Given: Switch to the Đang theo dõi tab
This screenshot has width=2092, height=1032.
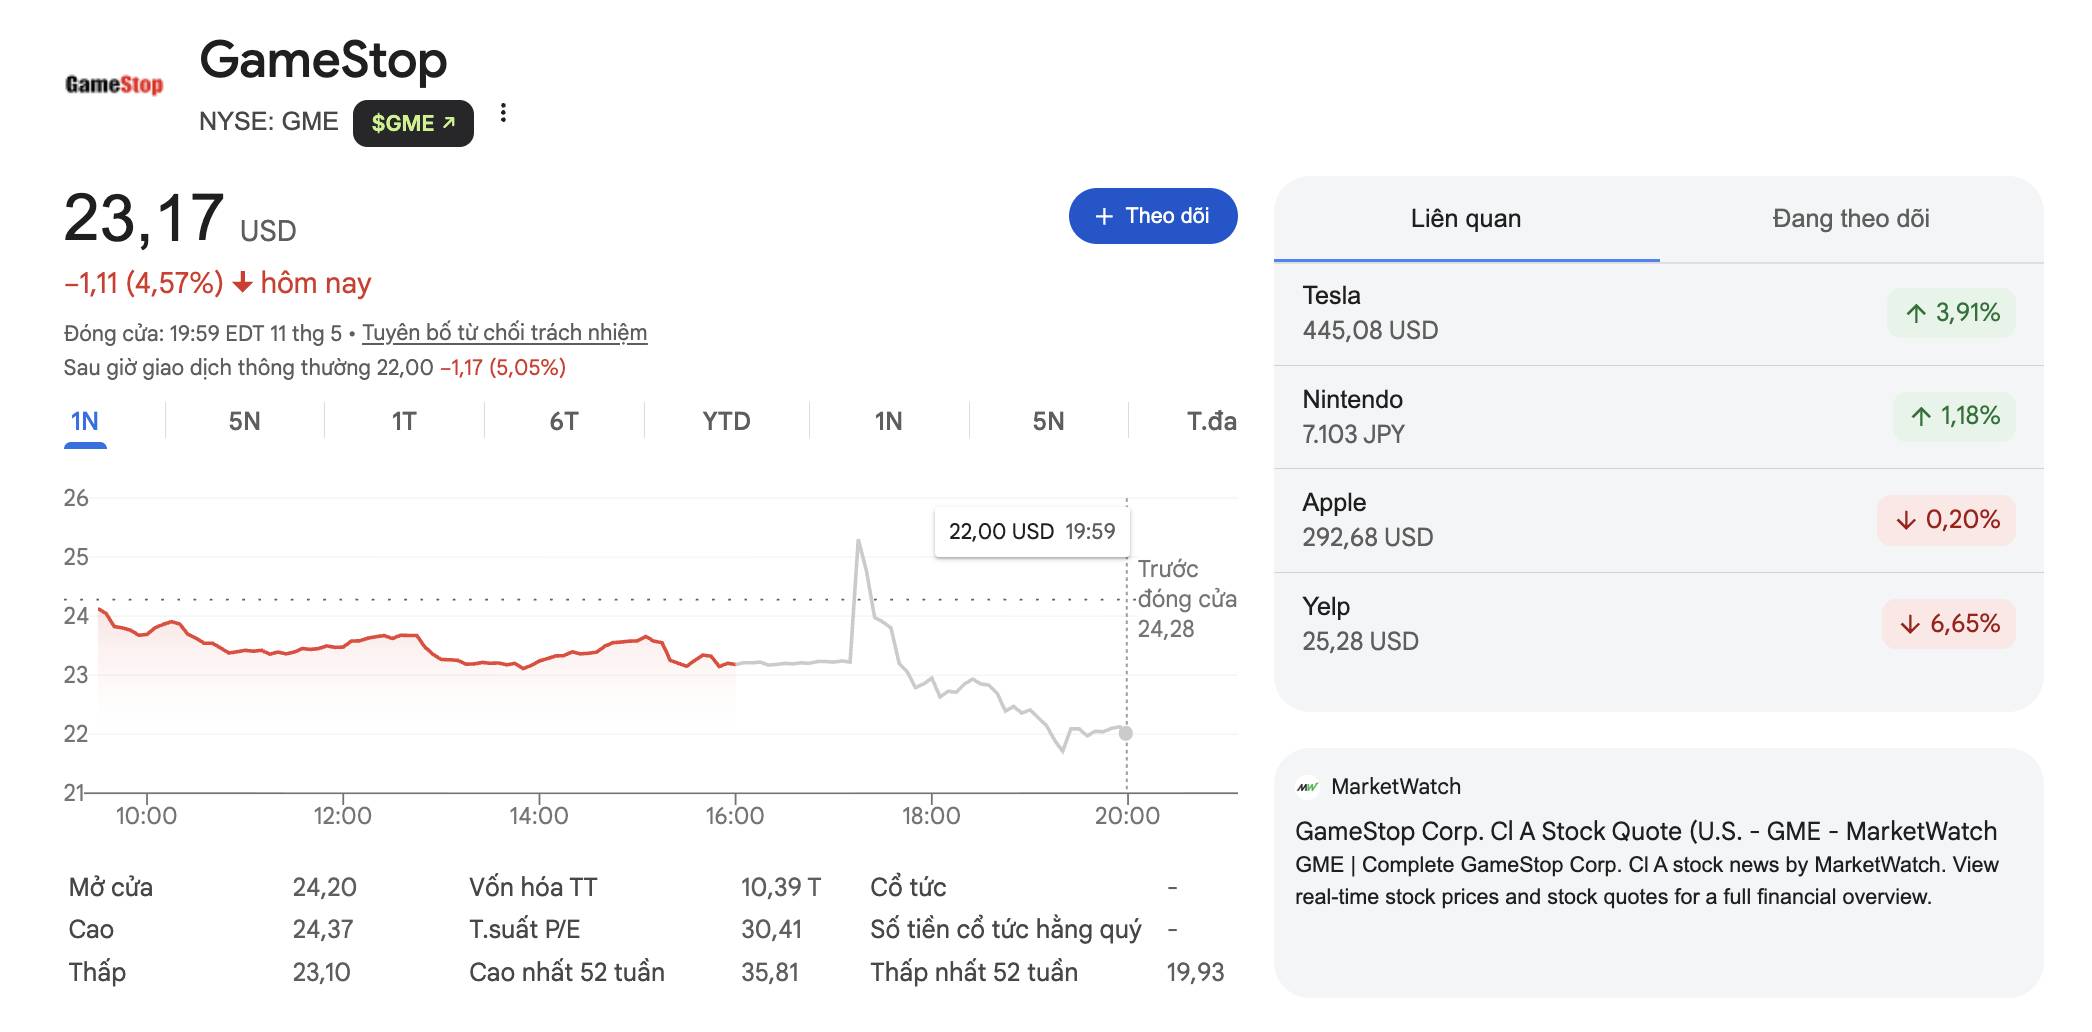Looking at the screenshot, I should [1851, 219].
